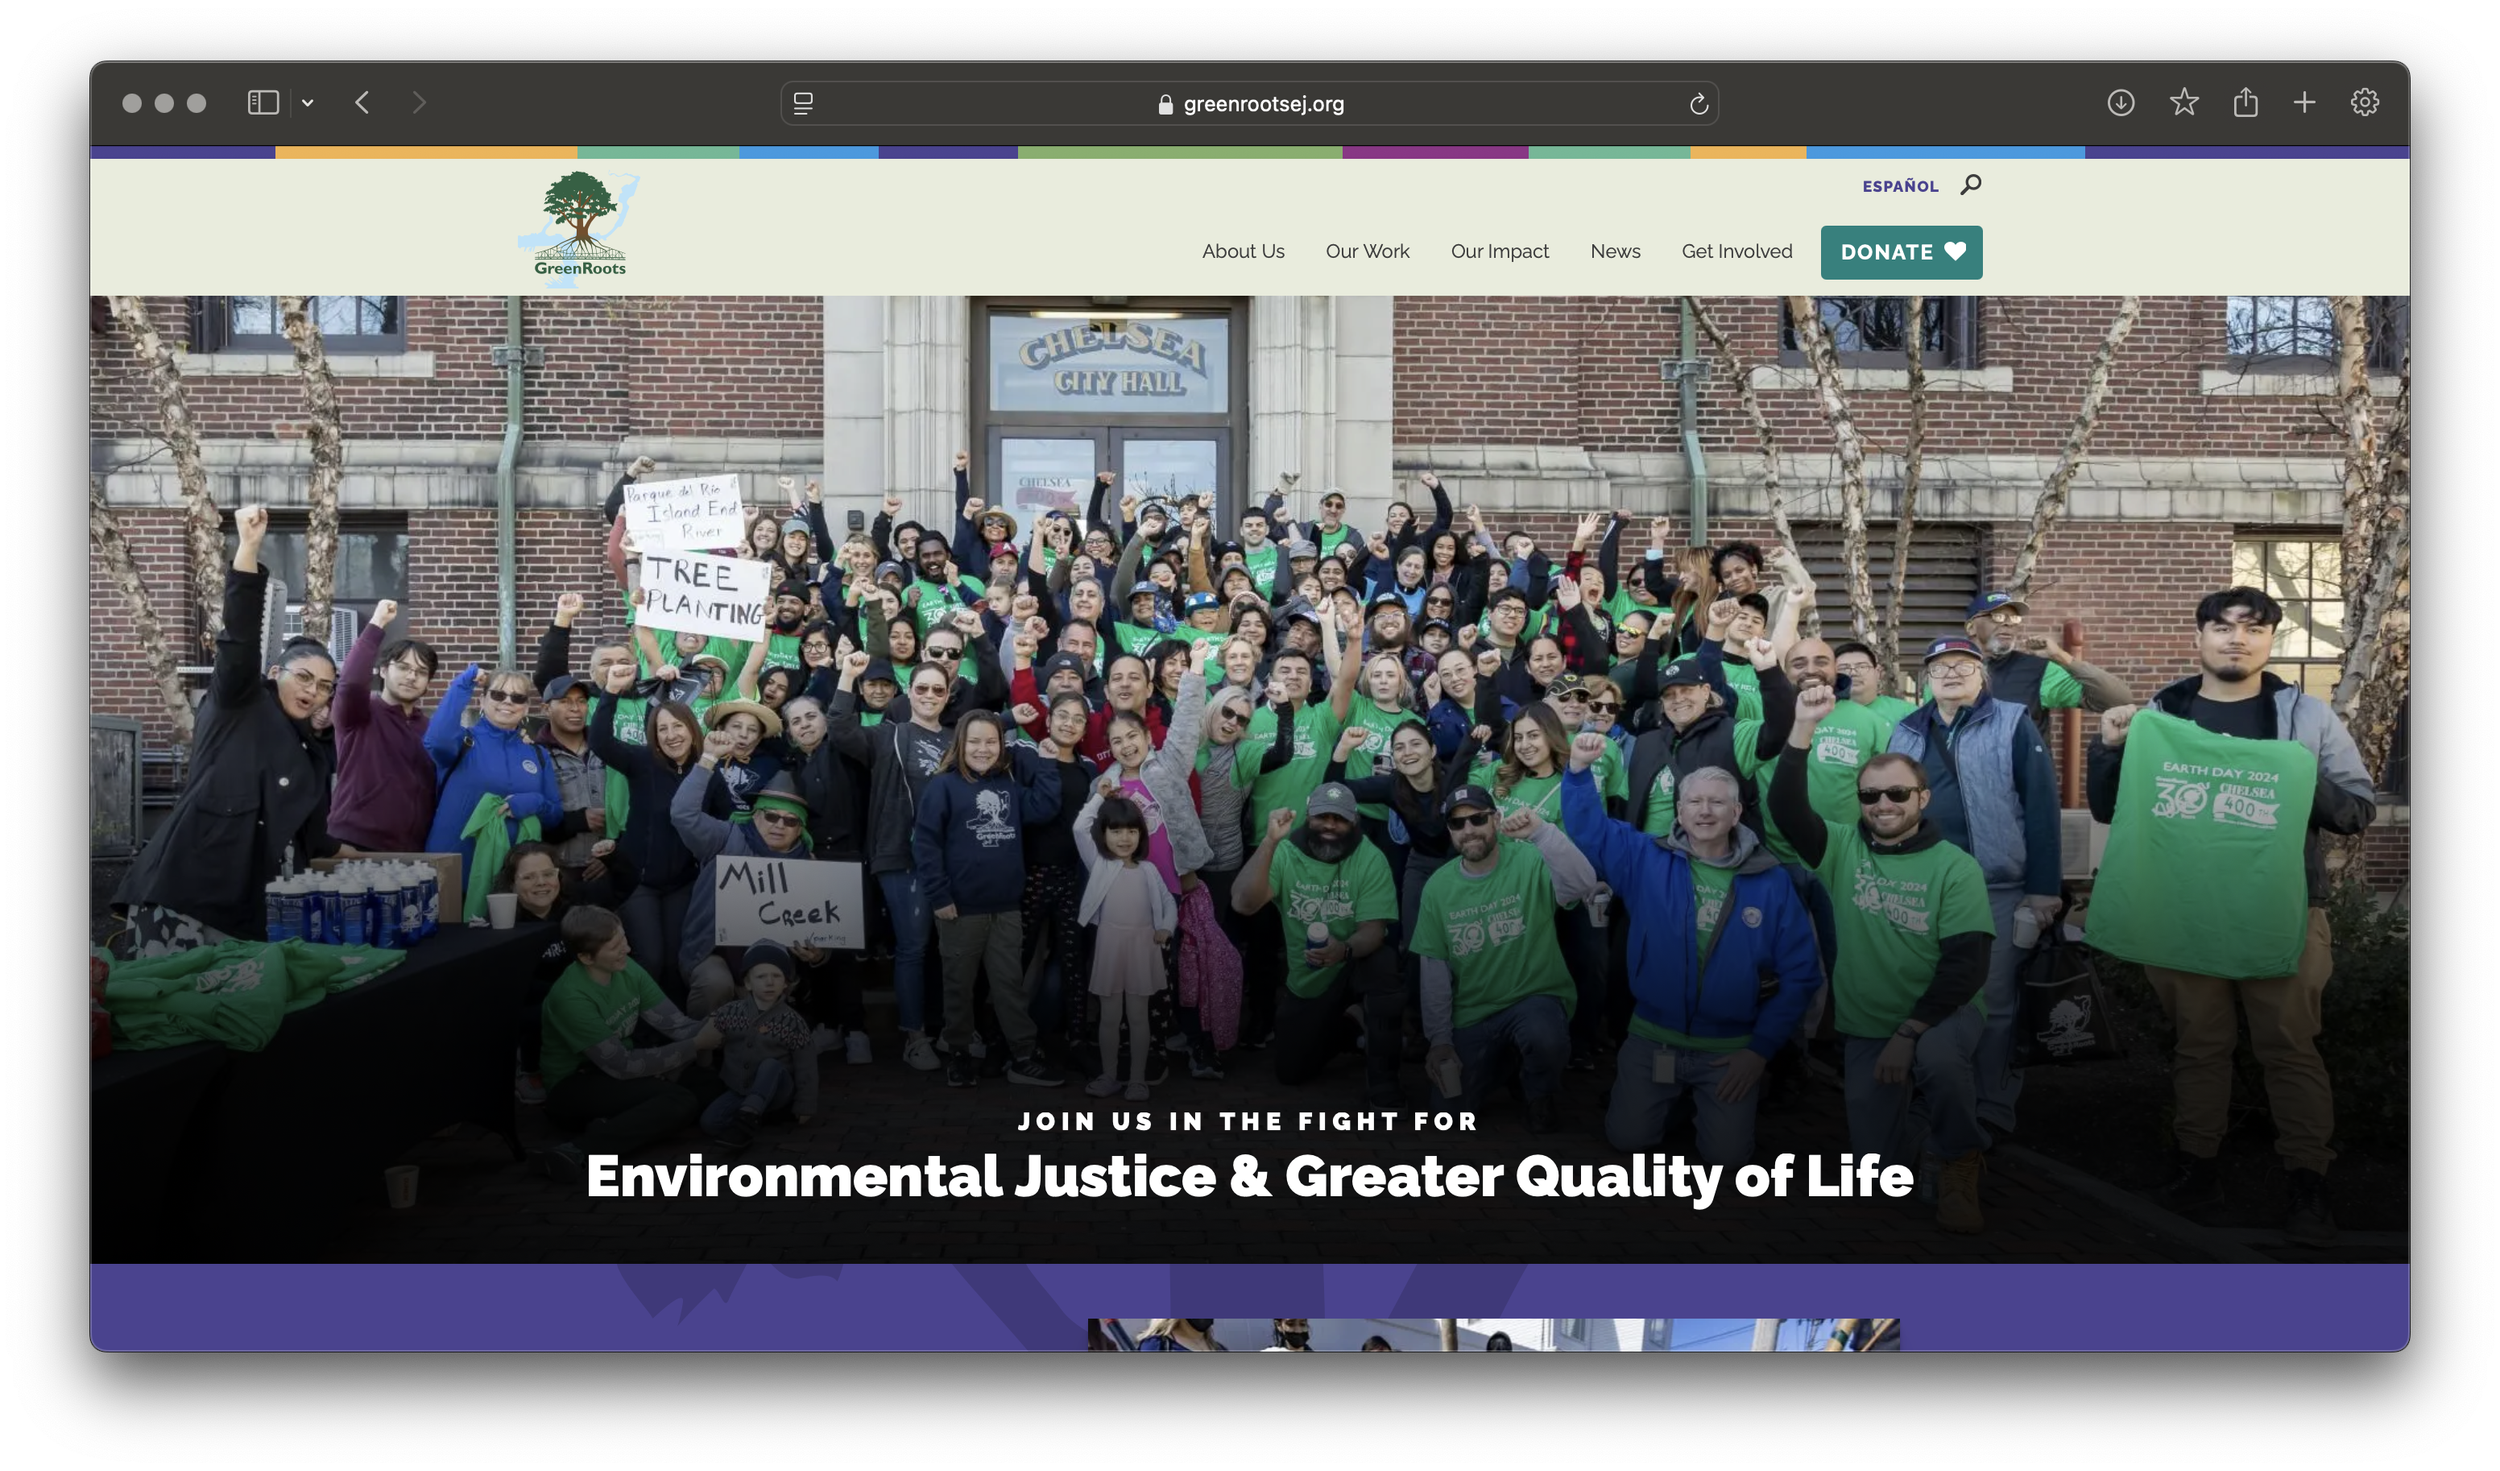
Task: Open the Our Impact menu
Action: [1499, 252]
